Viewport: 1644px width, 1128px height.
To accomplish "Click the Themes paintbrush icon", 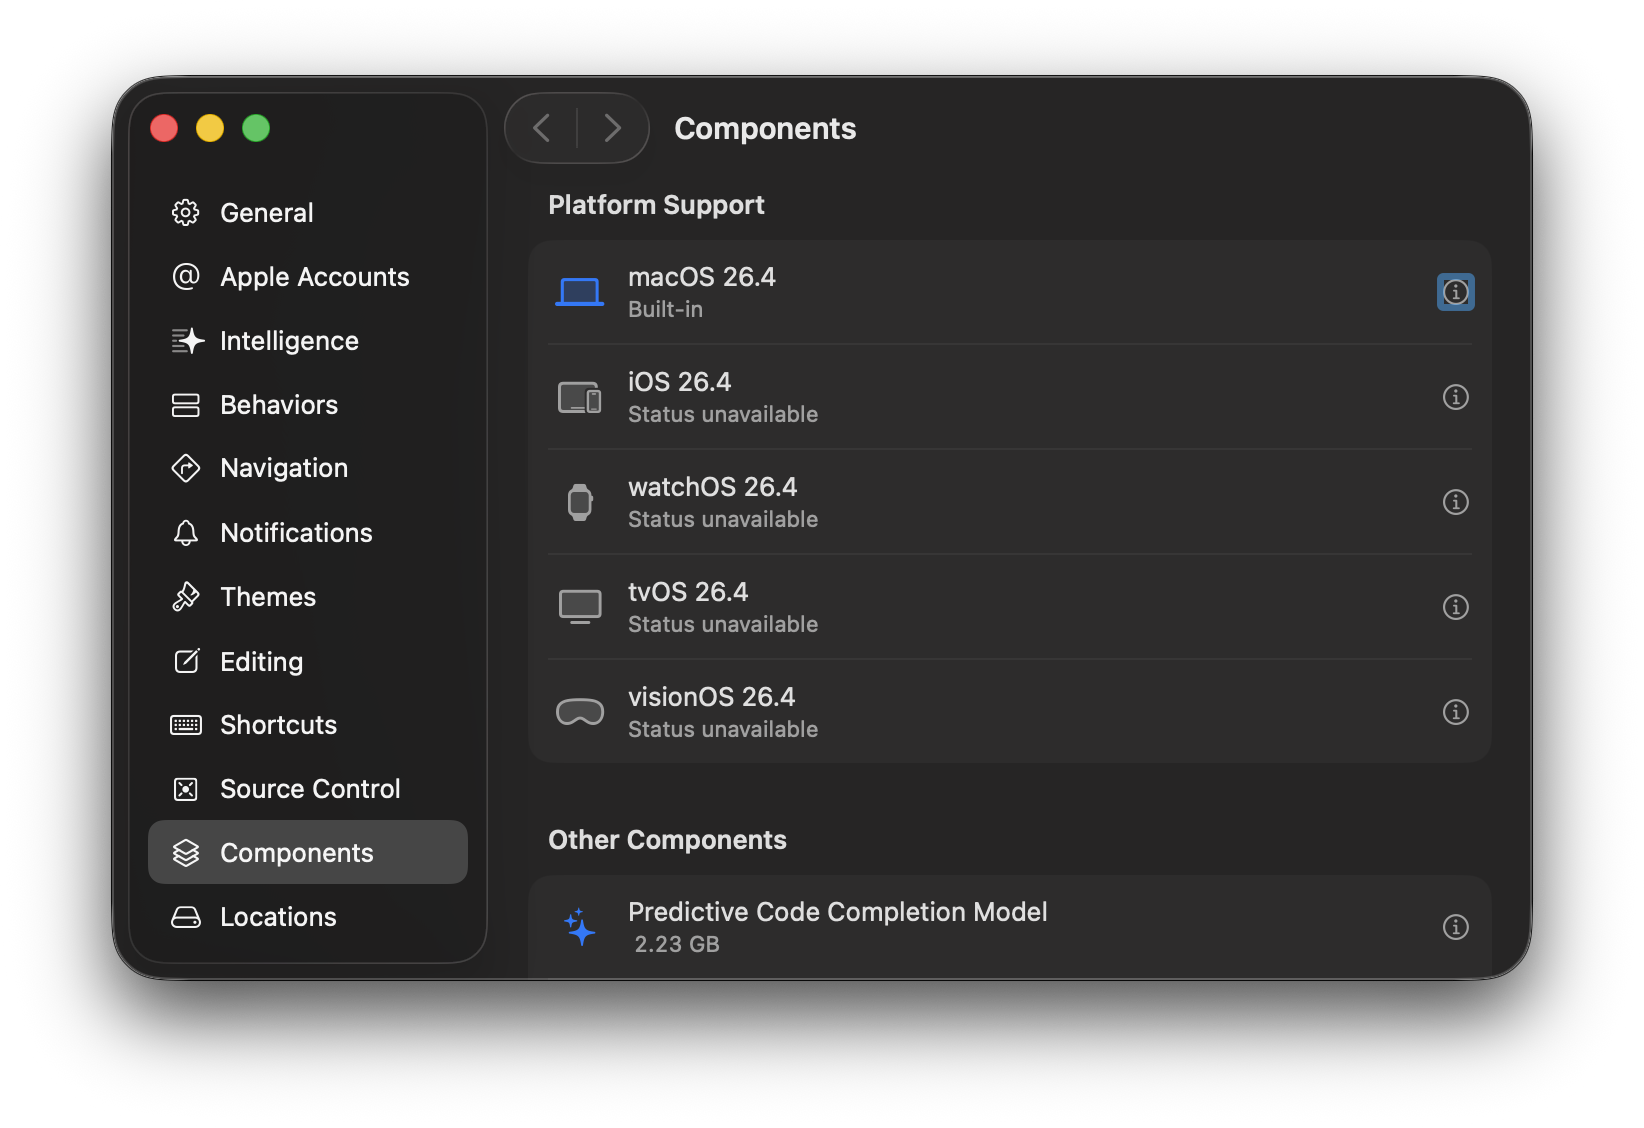I will (186, 597).
